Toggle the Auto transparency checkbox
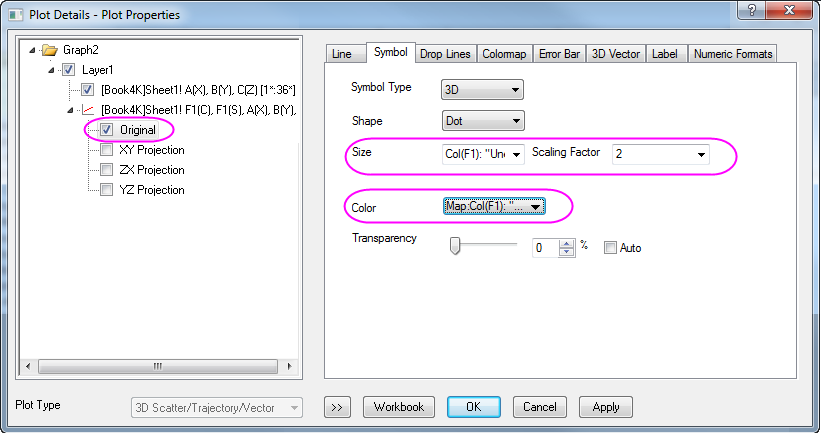821x433 pixels. 610,247
